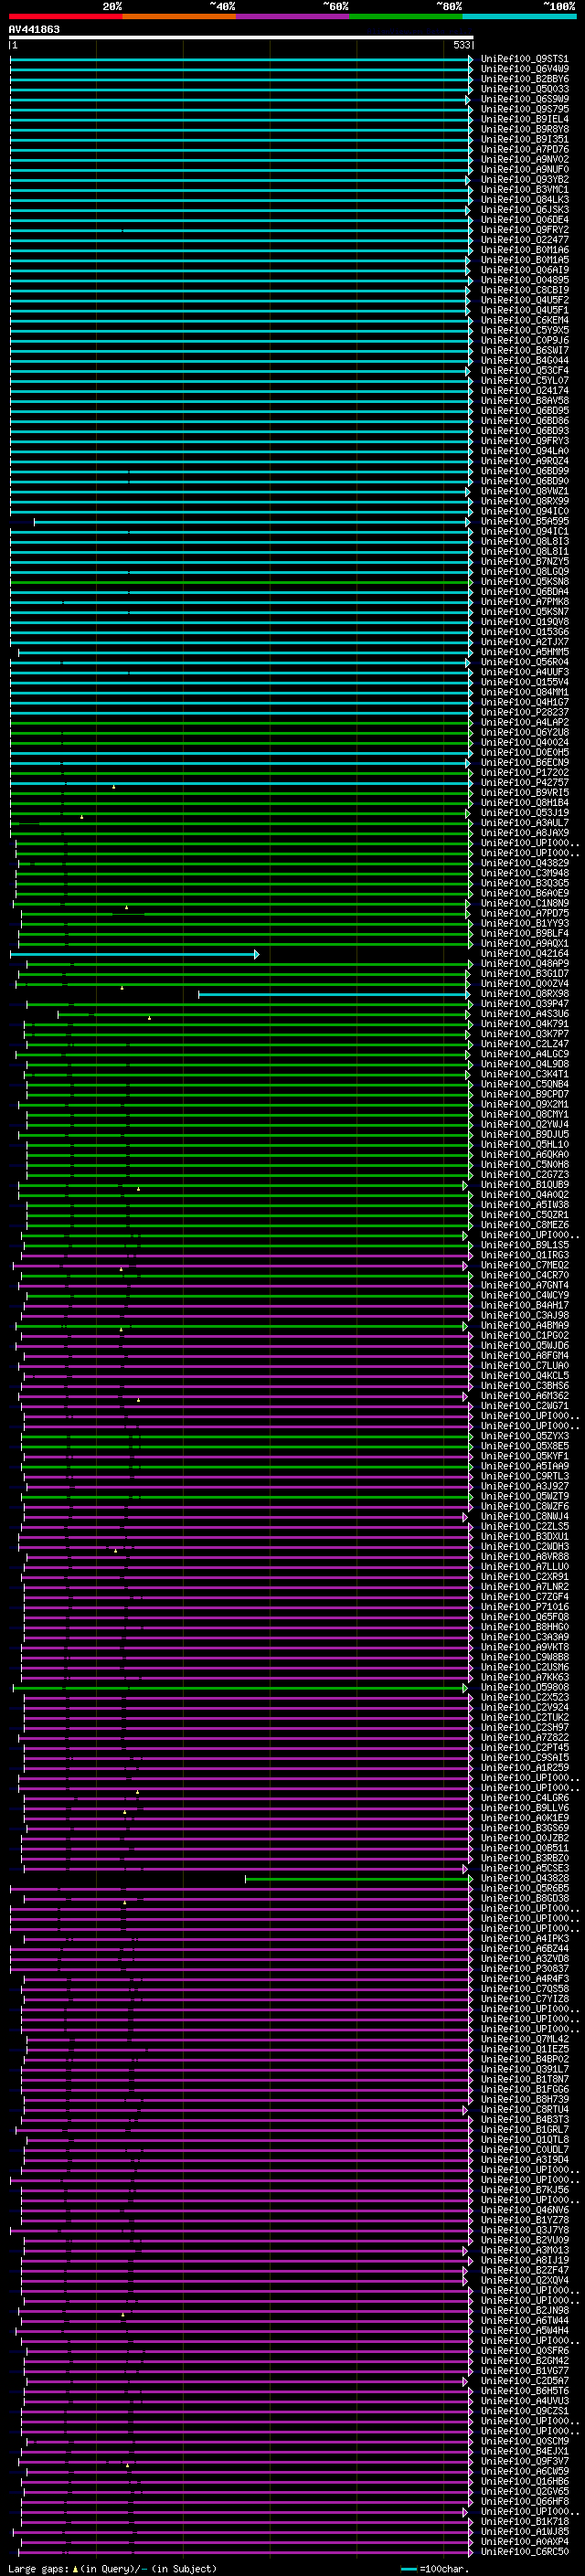Click the green ~80% identity legend segment
This screenshot has width=585, height=2576.
(x=406, y=16)
